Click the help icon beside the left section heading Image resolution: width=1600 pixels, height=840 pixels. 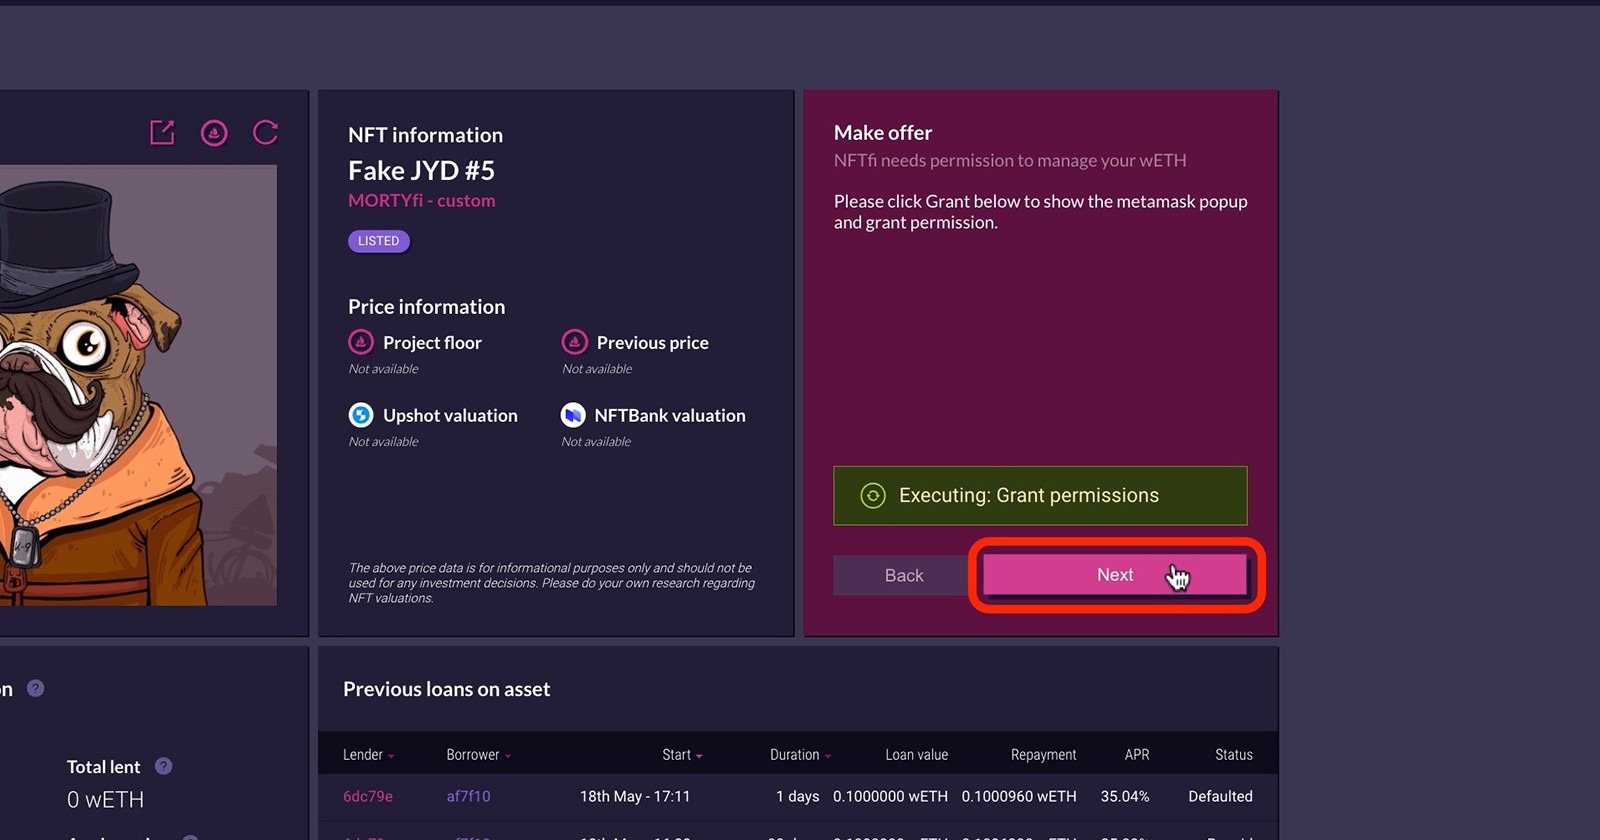pos(35,688)
